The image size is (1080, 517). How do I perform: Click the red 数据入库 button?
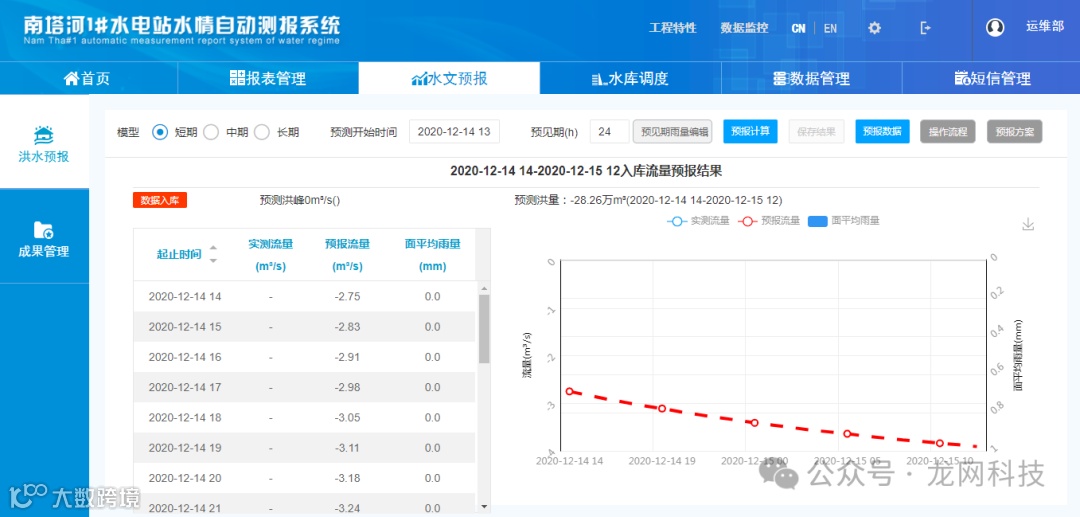(x=160, y=200)
